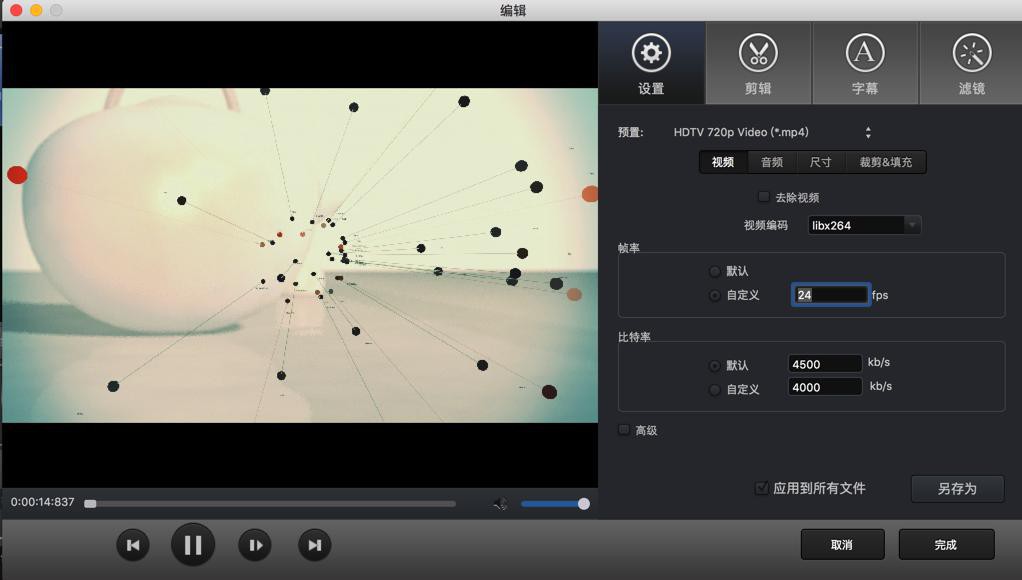Viewport: 1022px width, 580px height.
Task: Open the 预置 preset dropdown
Action: (x=772, y=132)
